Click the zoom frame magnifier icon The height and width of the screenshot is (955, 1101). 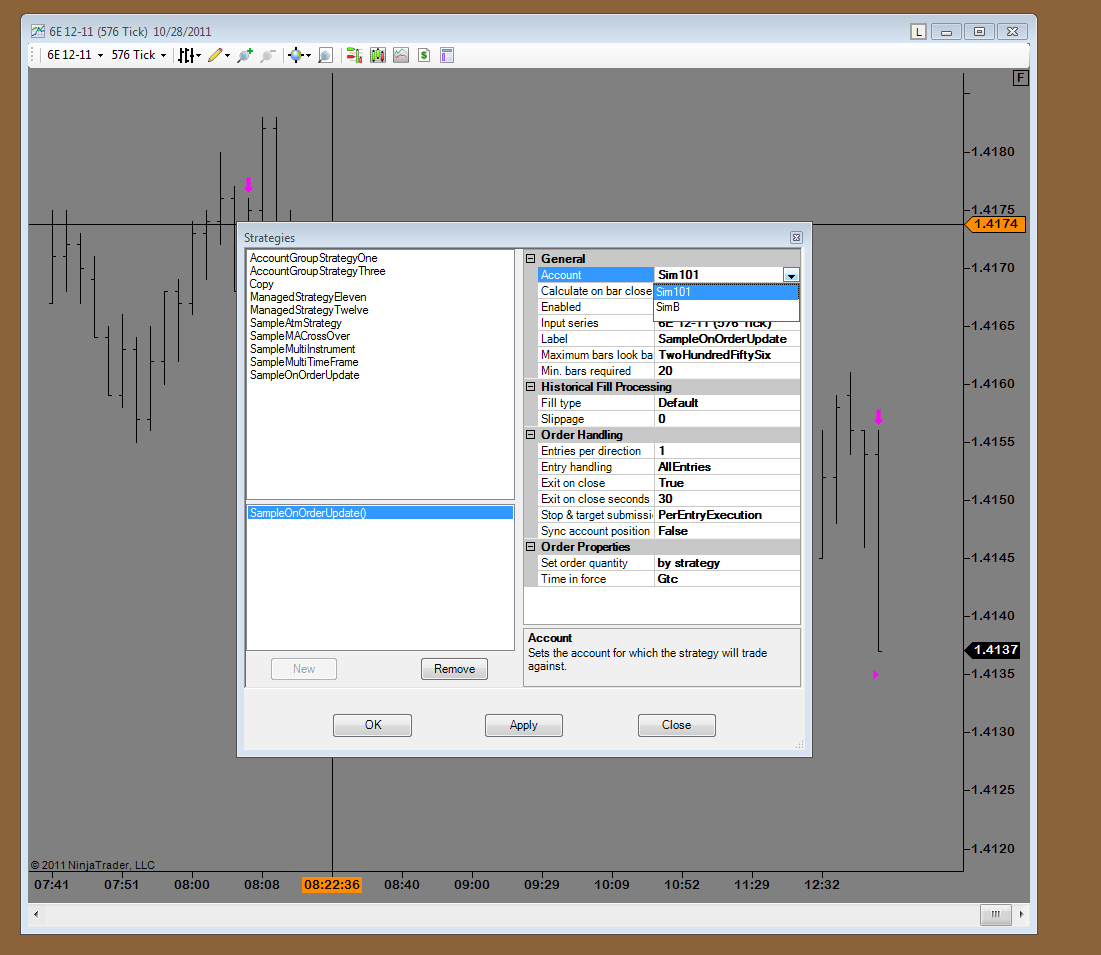point(325,55)
